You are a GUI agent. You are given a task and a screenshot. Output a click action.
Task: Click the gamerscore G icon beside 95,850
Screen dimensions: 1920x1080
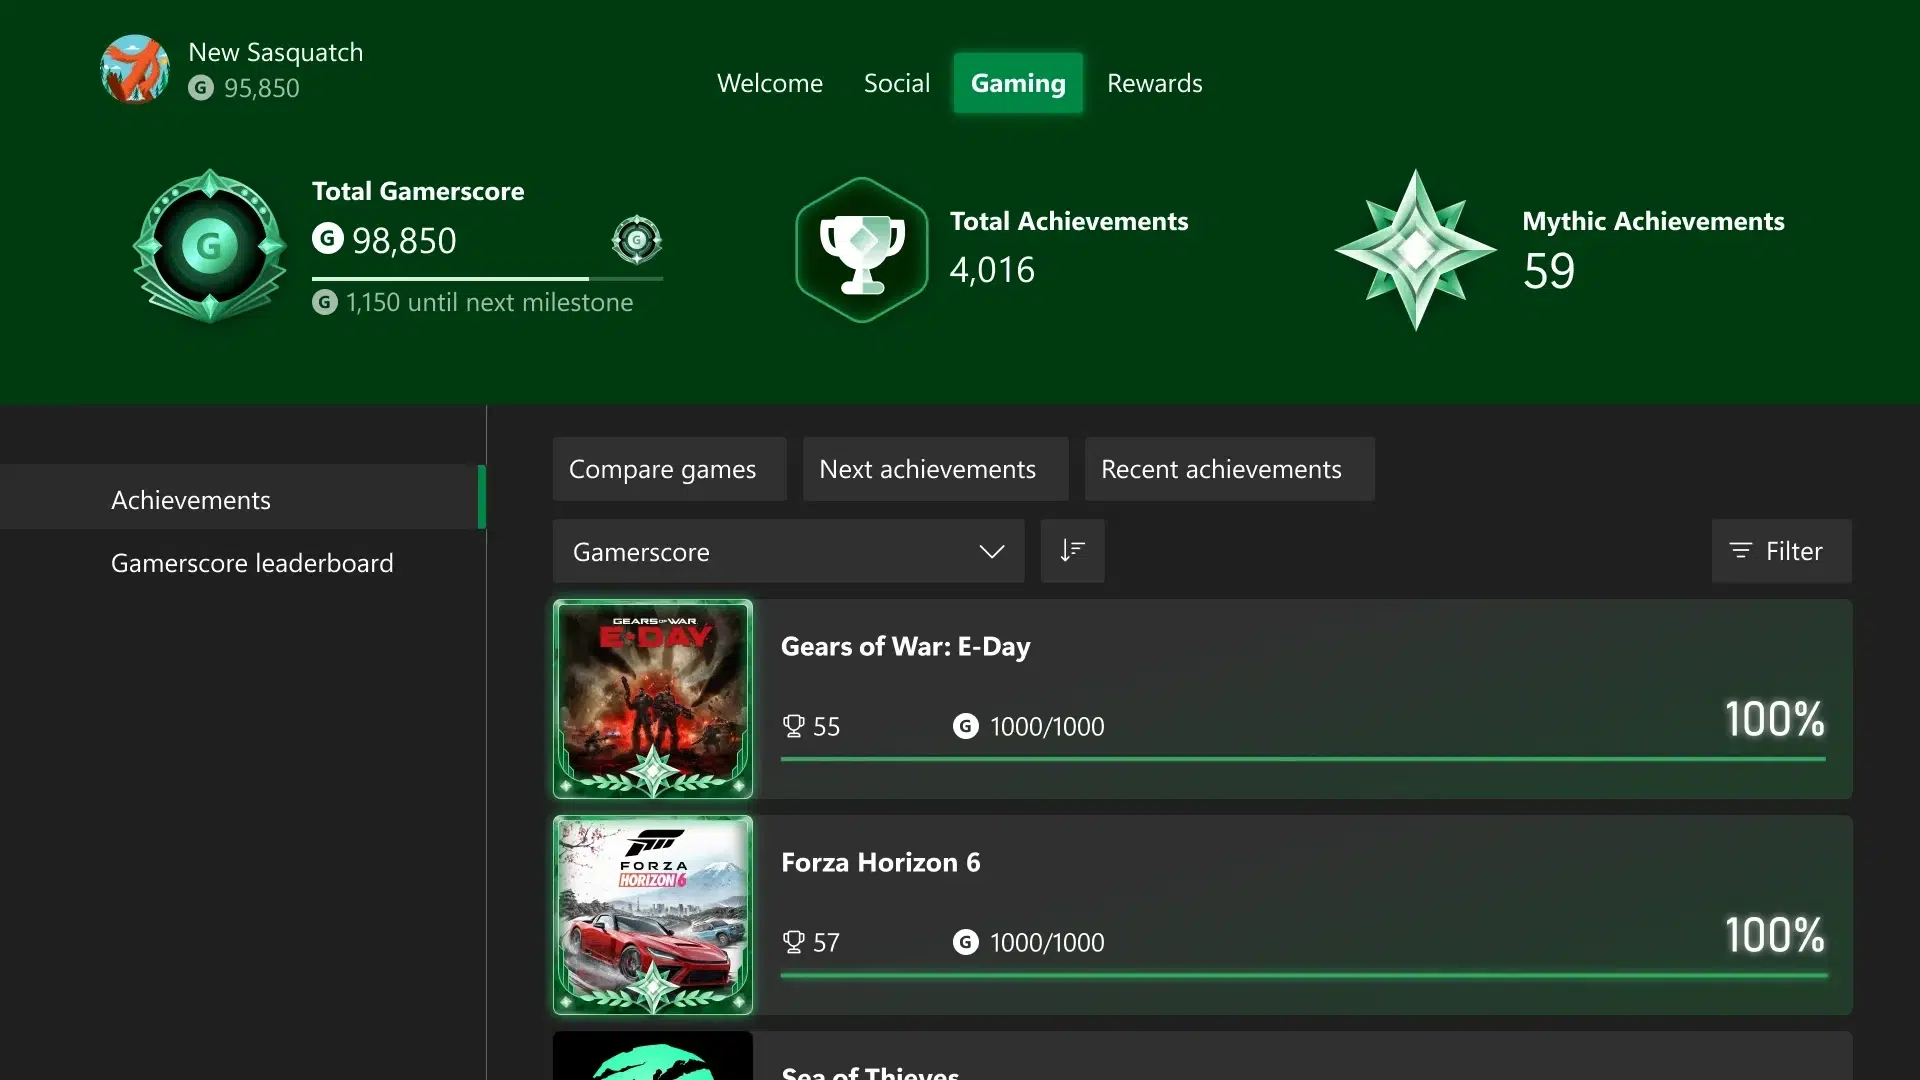[201, 88]
